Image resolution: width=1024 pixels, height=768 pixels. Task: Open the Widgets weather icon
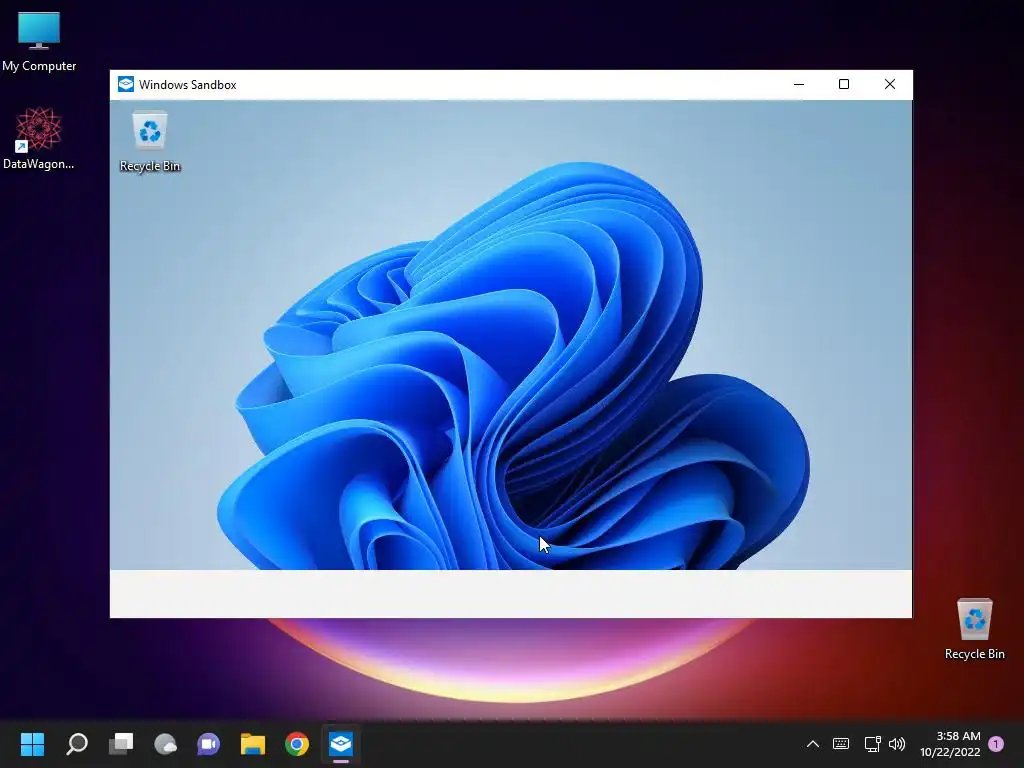(165, 743)
